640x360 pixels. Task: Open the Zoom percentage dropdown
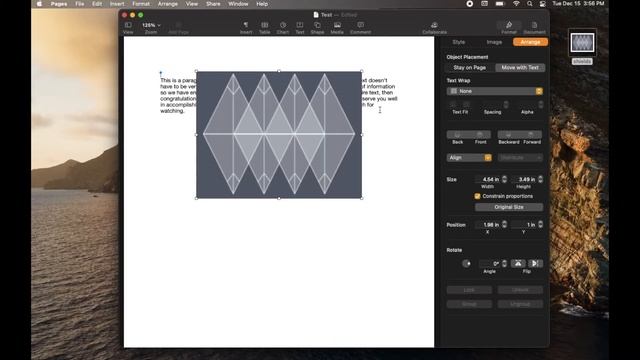(151, 25)
